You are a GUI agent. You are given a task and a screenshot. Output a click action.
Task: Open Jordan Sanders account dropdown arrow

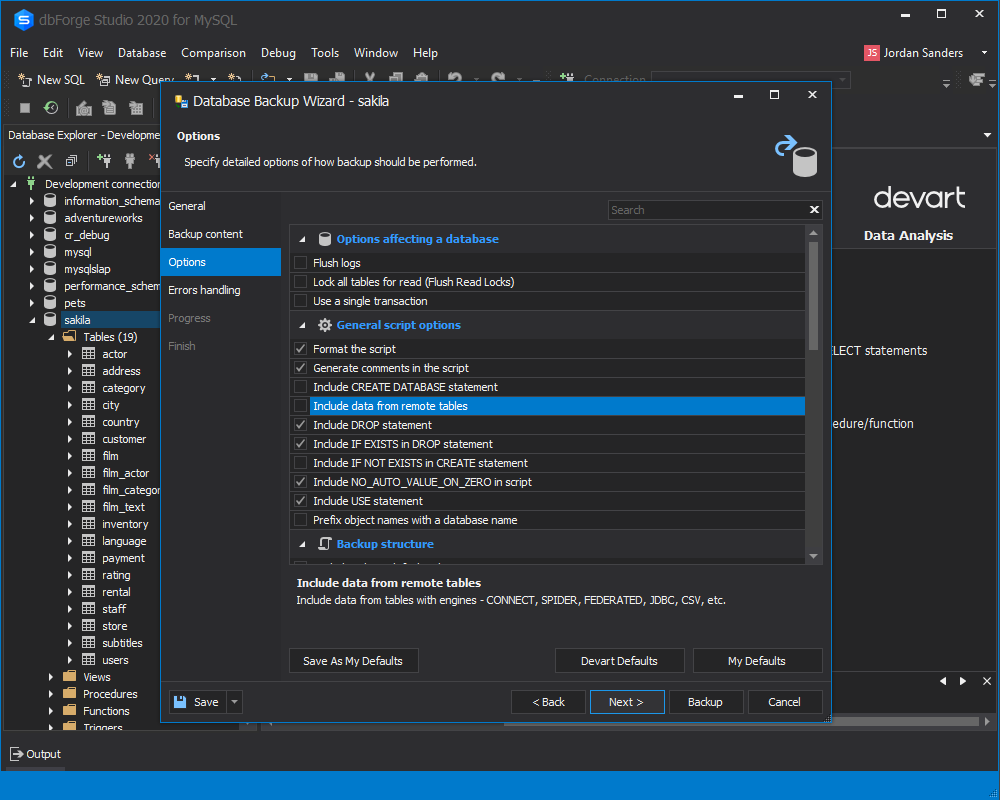click(x=985, y=53)
